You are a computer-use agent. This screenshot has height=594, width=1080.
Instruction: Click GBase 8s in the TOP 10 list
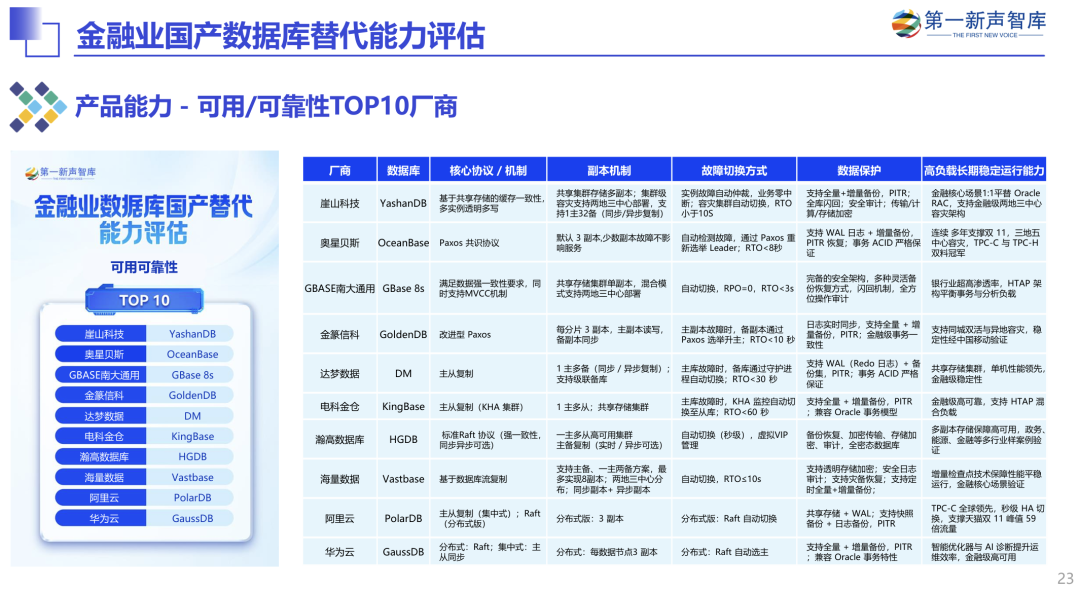[x=192, y=375]
